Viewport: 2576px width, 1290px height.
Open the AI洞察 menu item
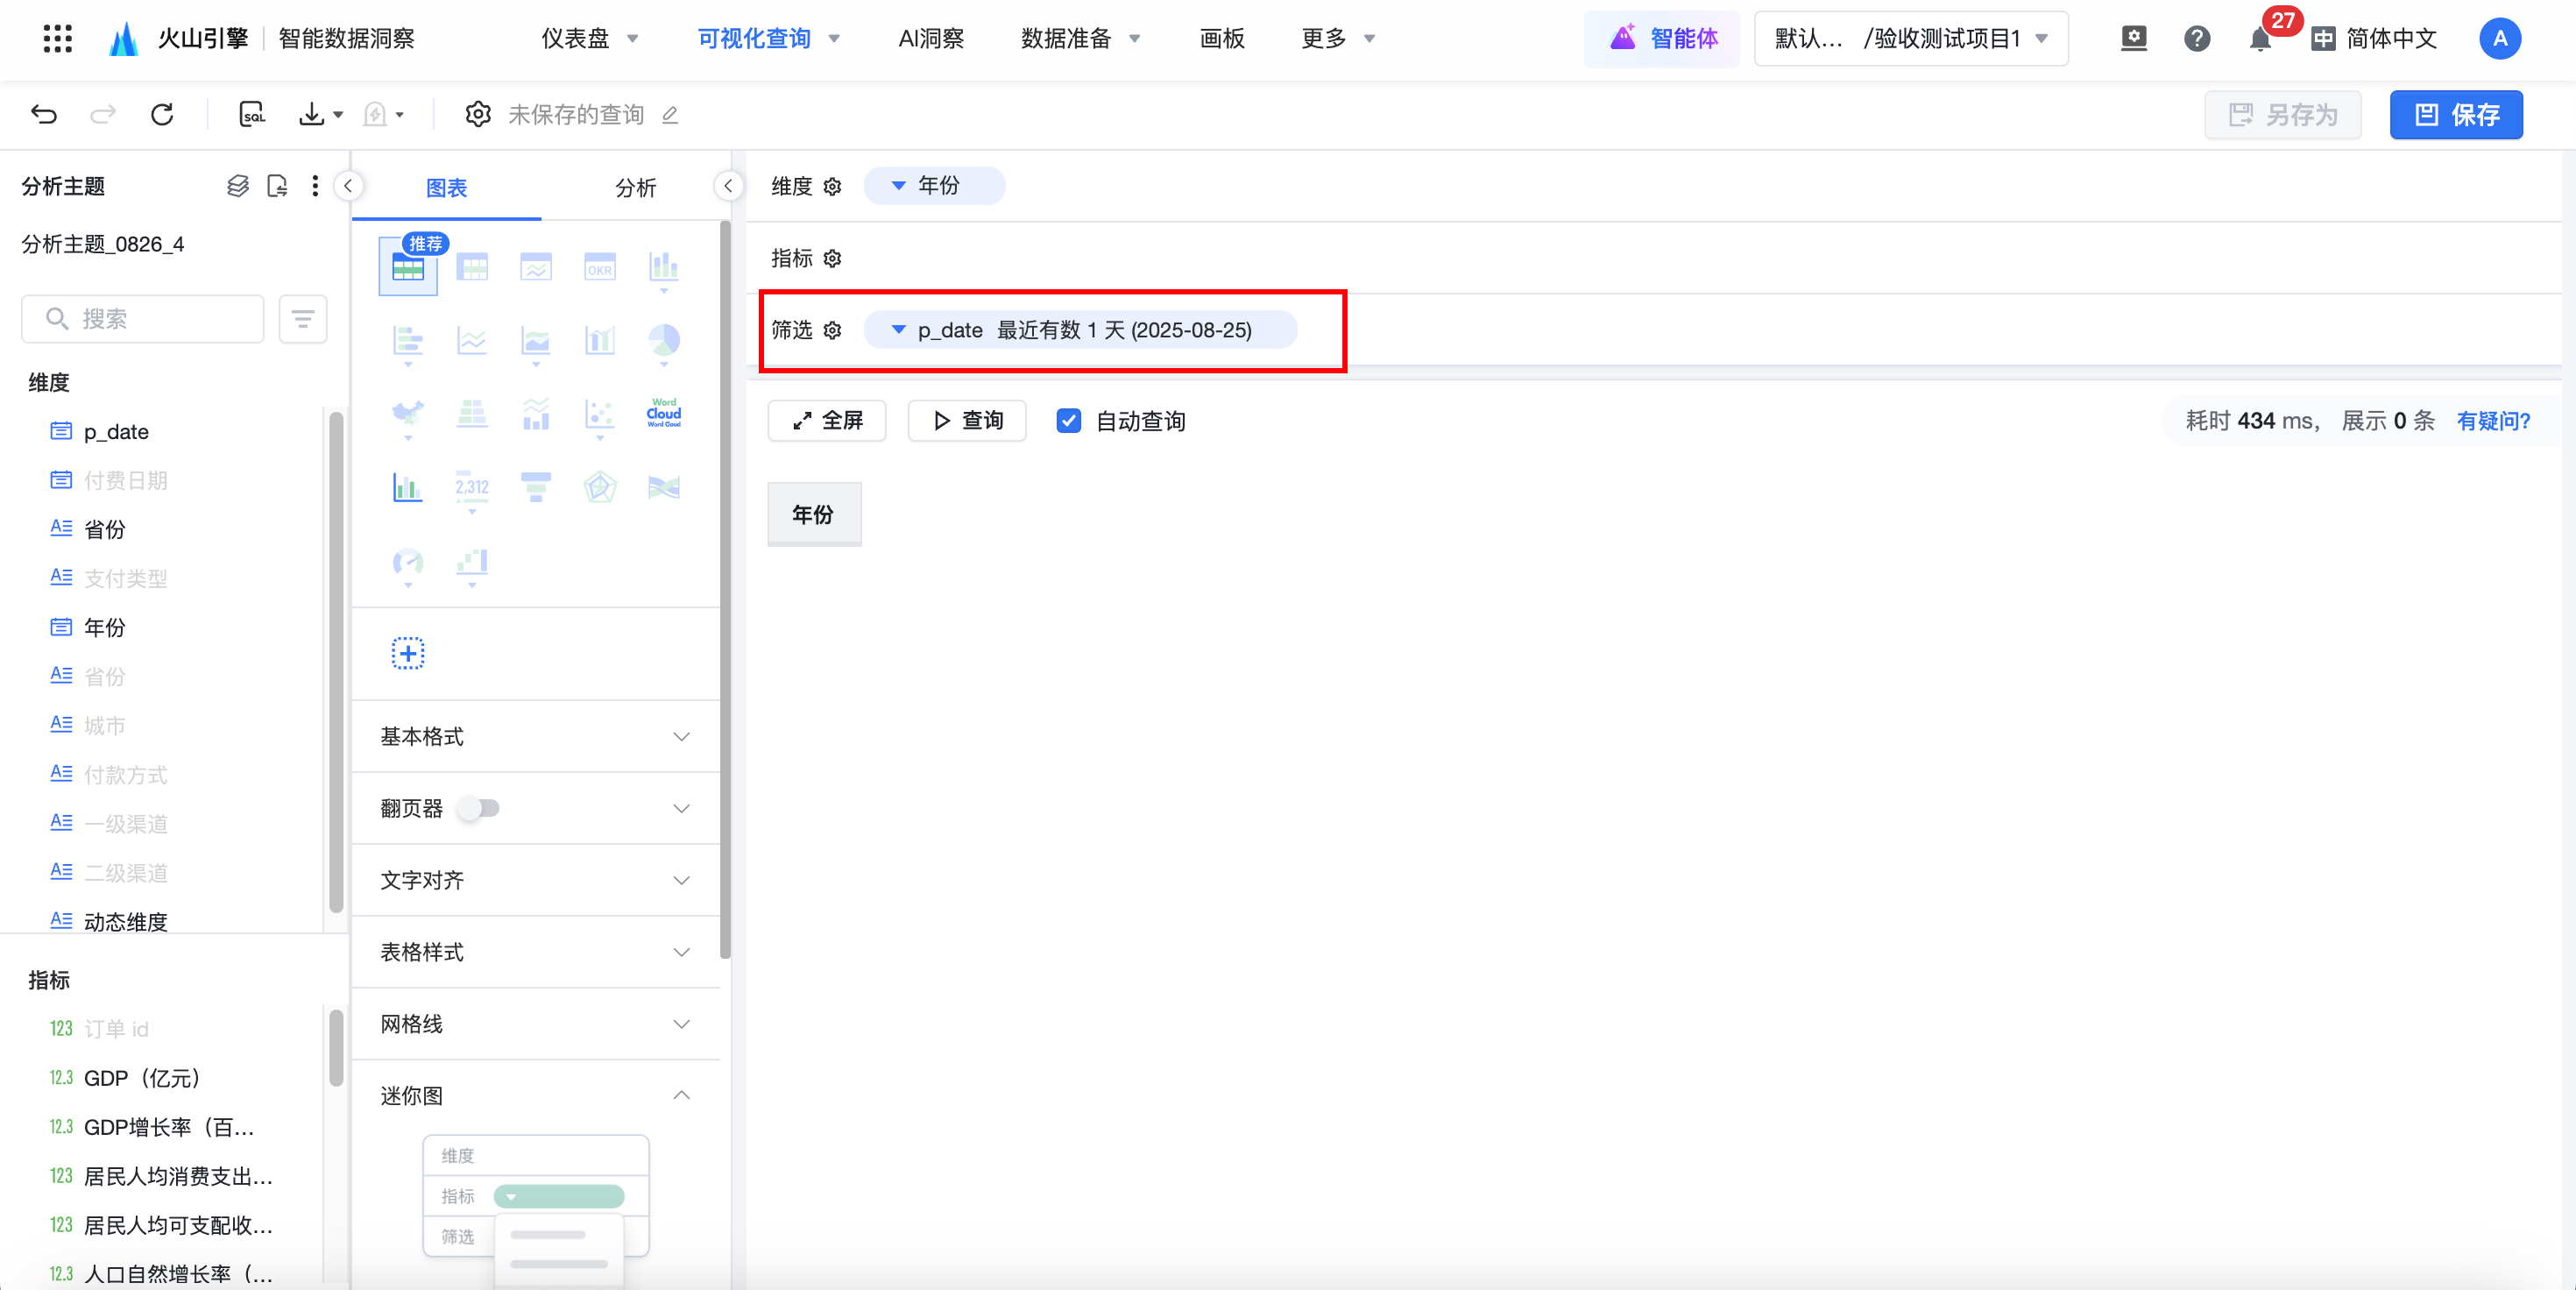click(930, 39)
